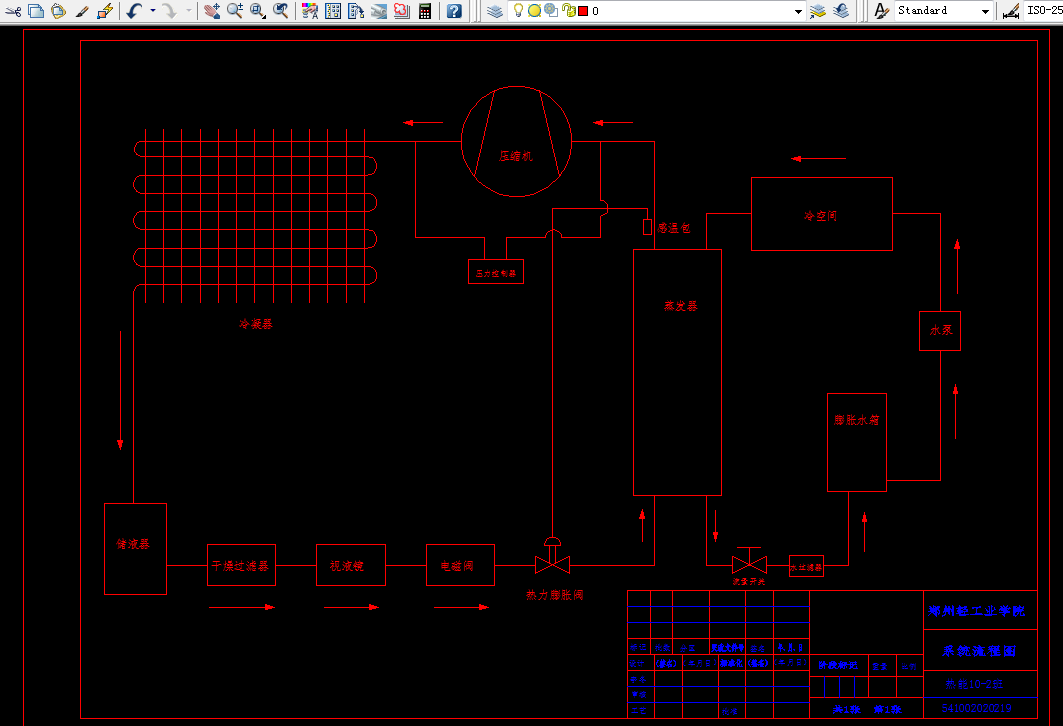
Task: Select the 热力膨胀阀 label
Action: (555, 594)
